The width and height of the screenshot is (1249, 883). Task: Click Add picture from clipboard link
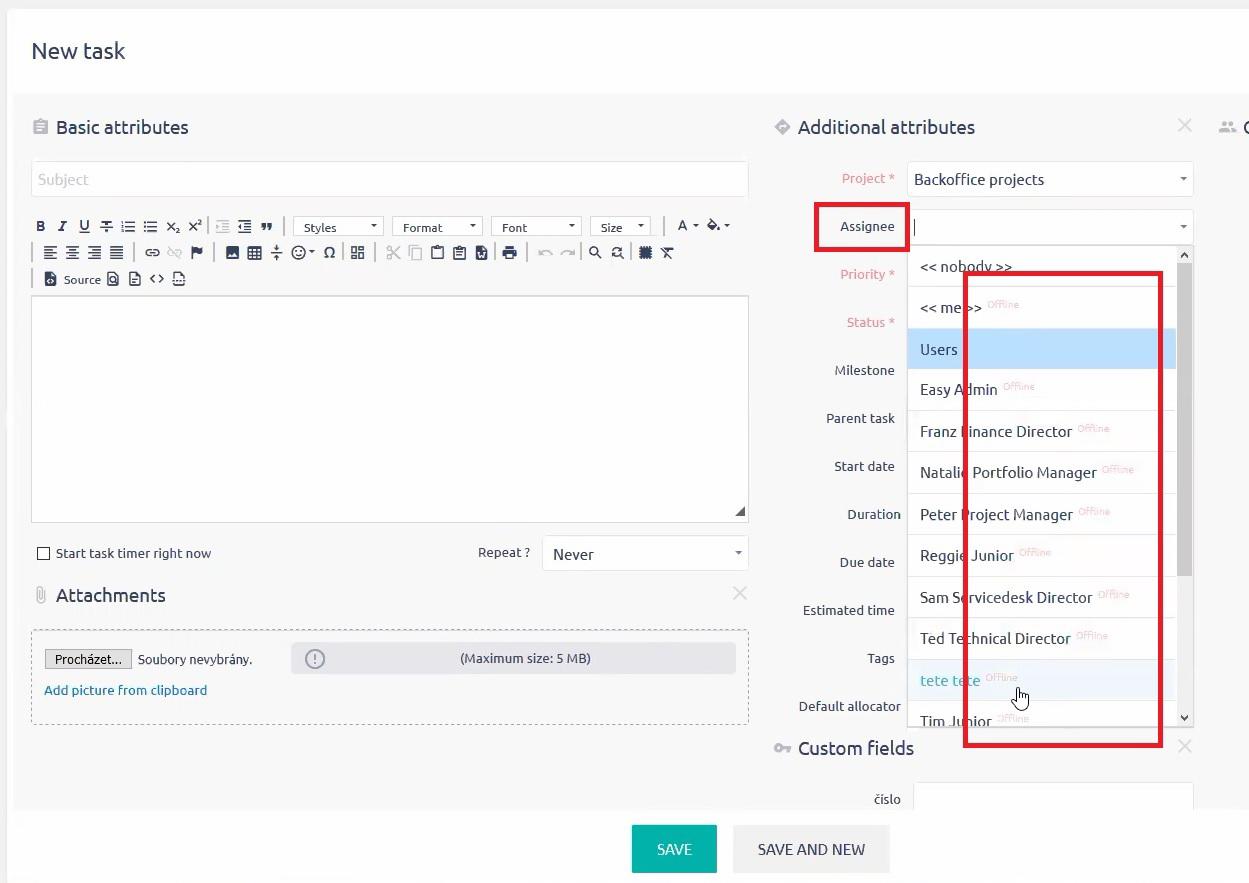pos(126,690)
